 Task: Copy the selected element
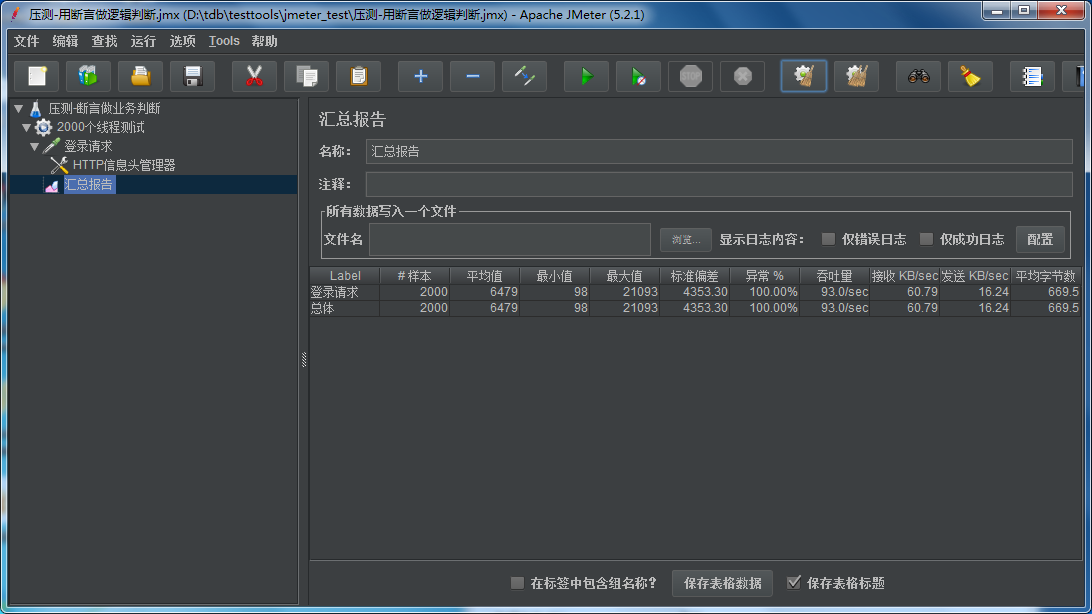click(x=306, y=76)
